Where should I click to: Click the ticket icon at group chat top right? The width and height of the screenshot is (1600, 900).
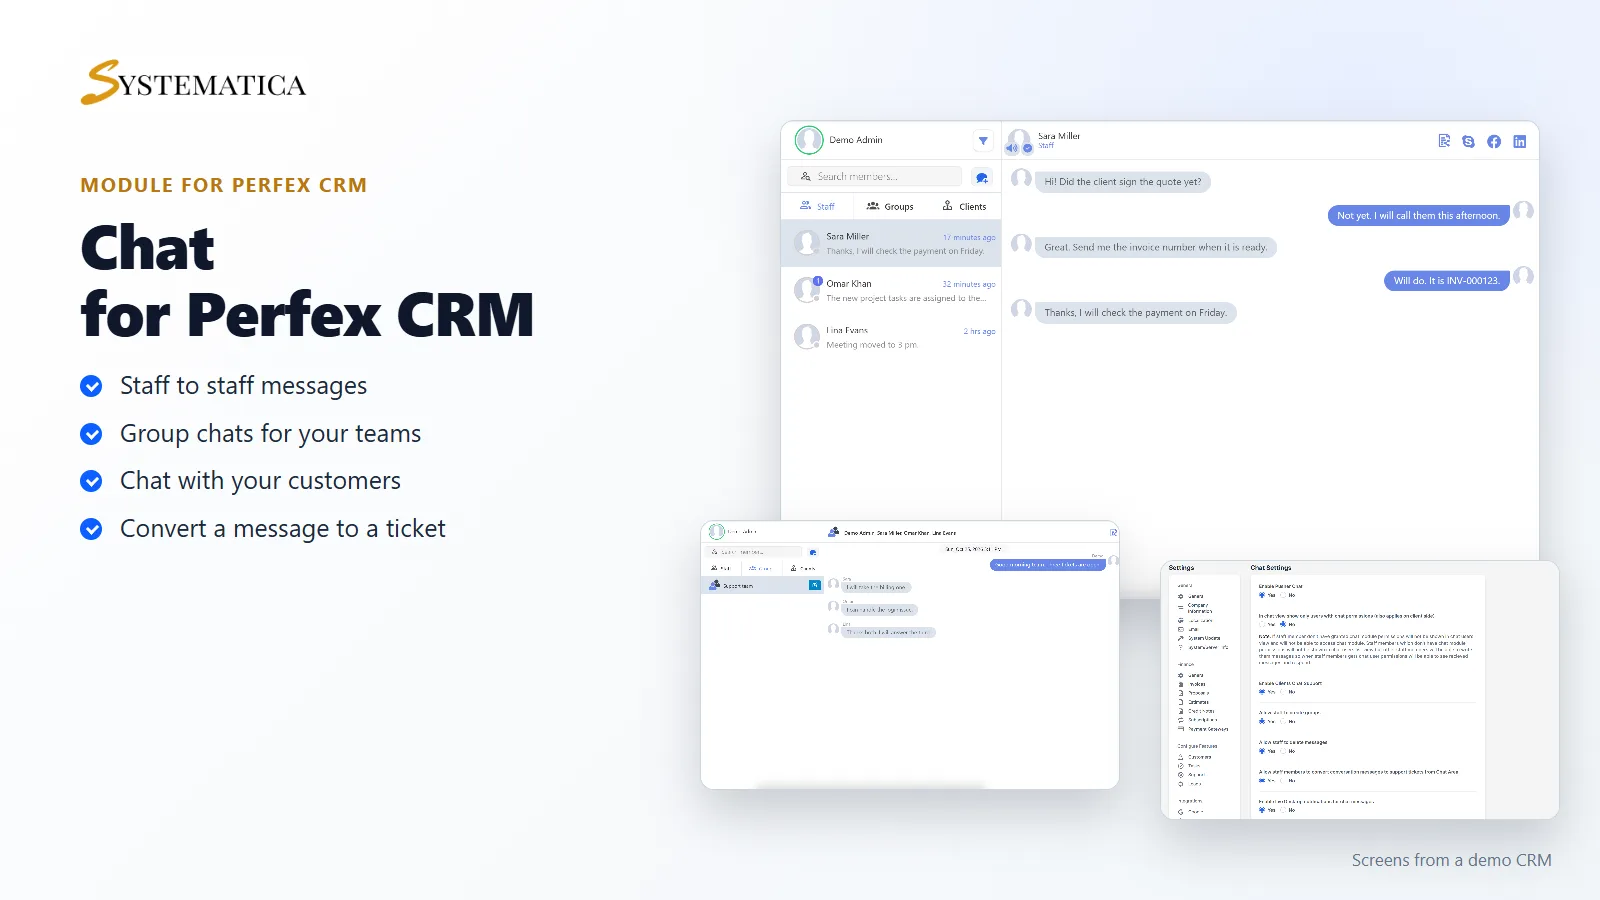[1113, 532]
